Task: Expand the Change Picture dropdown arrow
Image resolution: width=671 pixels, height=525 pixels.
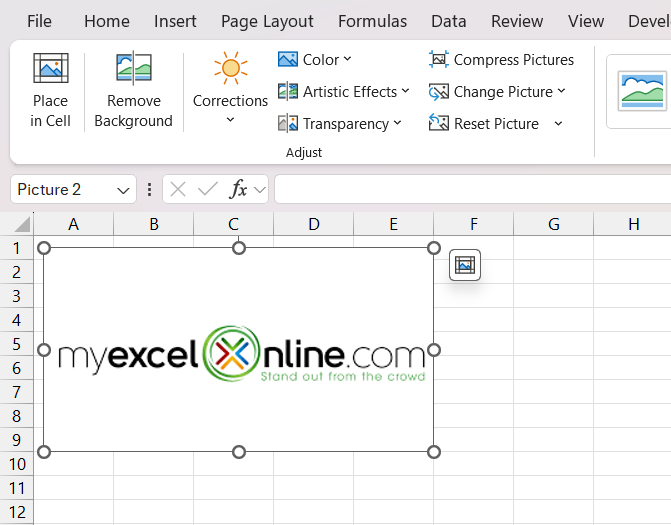Action: [x=561, y=91]
